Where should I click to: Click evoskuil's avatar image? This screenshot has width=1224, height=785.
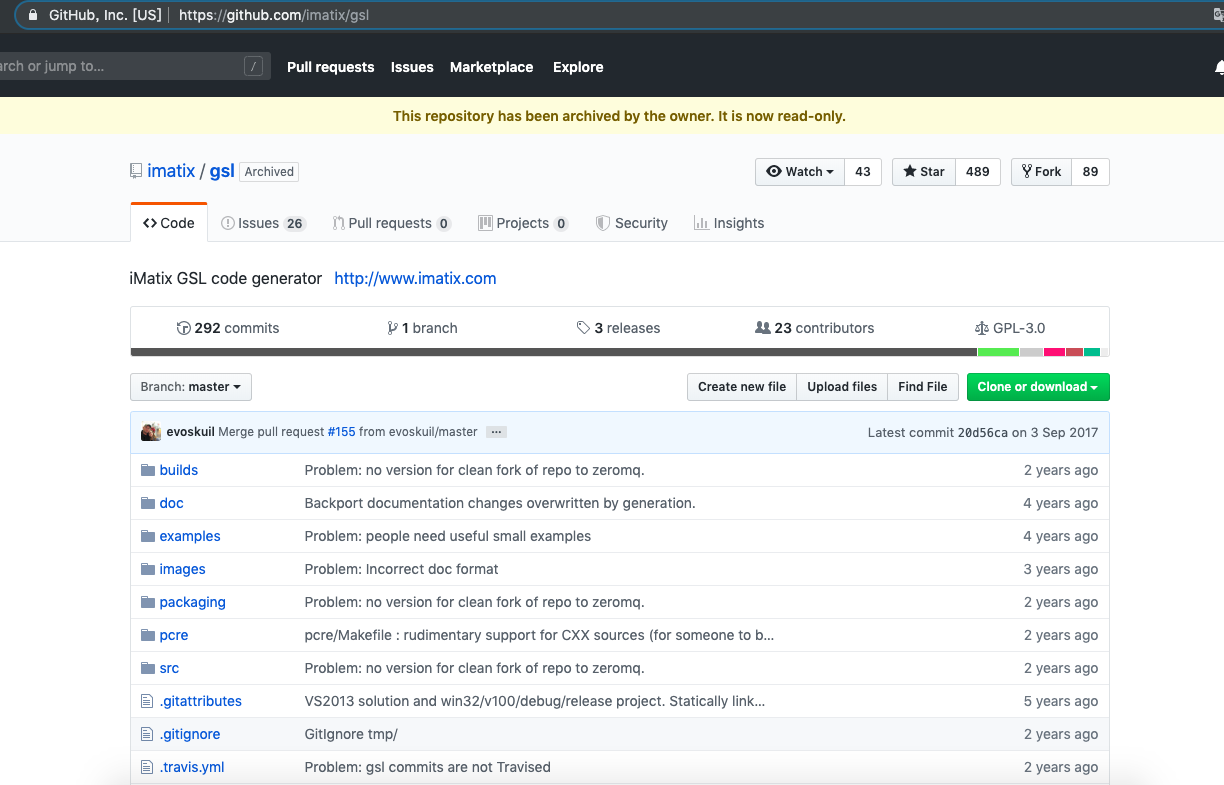[x=151, y=432]
